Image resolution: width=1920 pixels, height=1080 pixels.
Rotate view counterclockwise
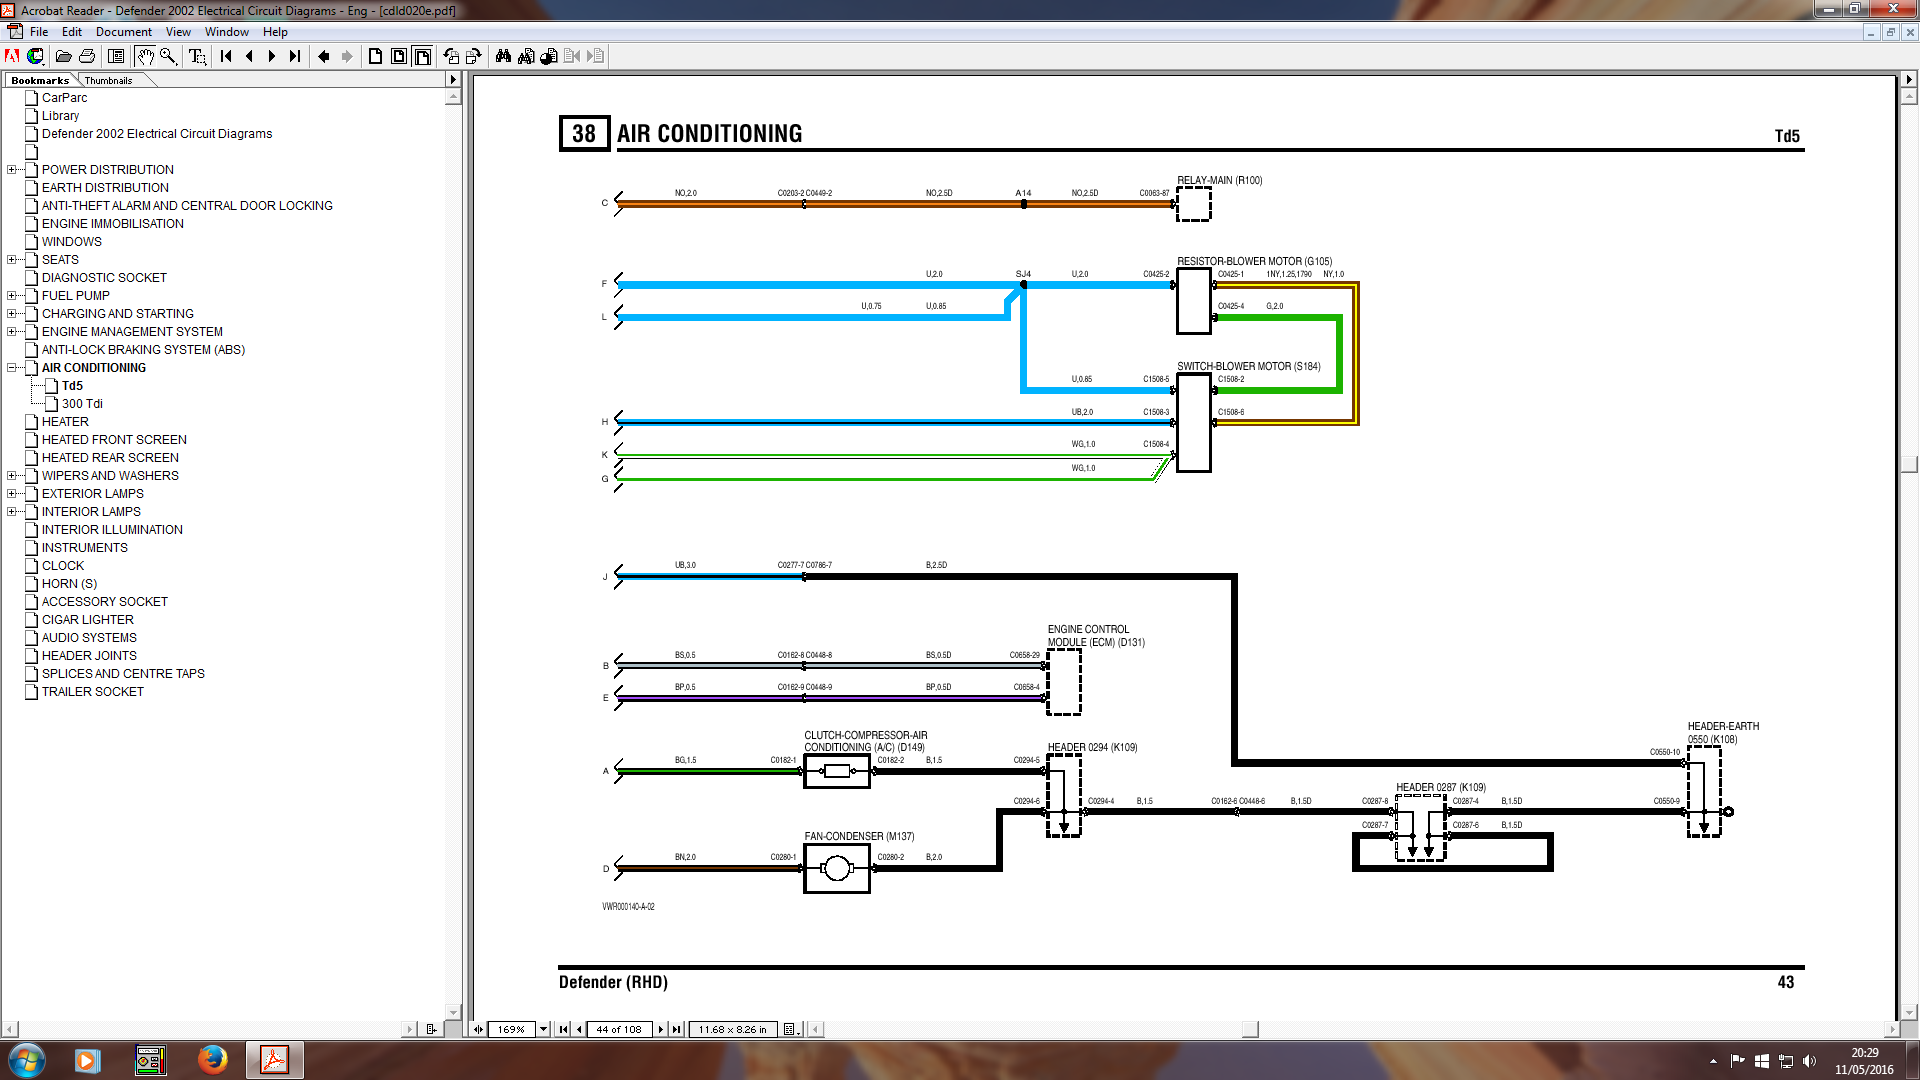point(451,56)
